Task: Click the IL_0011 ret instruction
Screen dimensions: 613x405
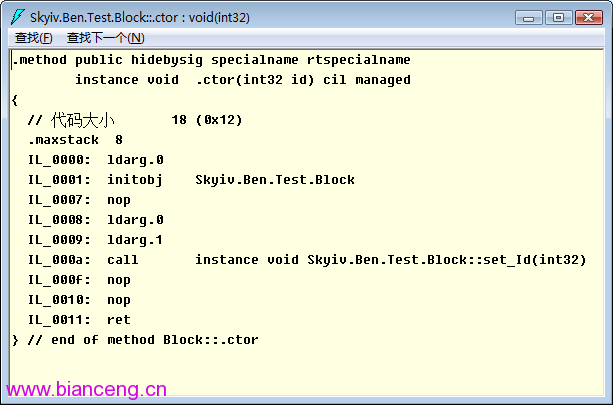Action: click(x=79, y=320)
